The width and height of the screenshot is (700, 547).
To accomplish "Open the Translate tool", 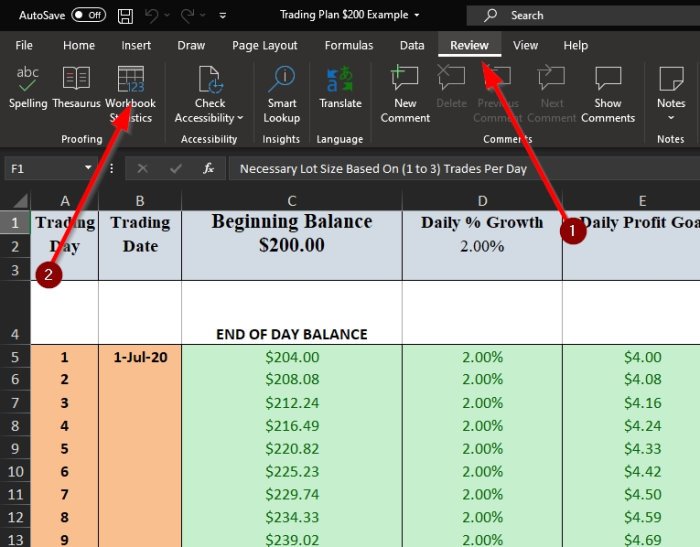I will click(340, 88).
